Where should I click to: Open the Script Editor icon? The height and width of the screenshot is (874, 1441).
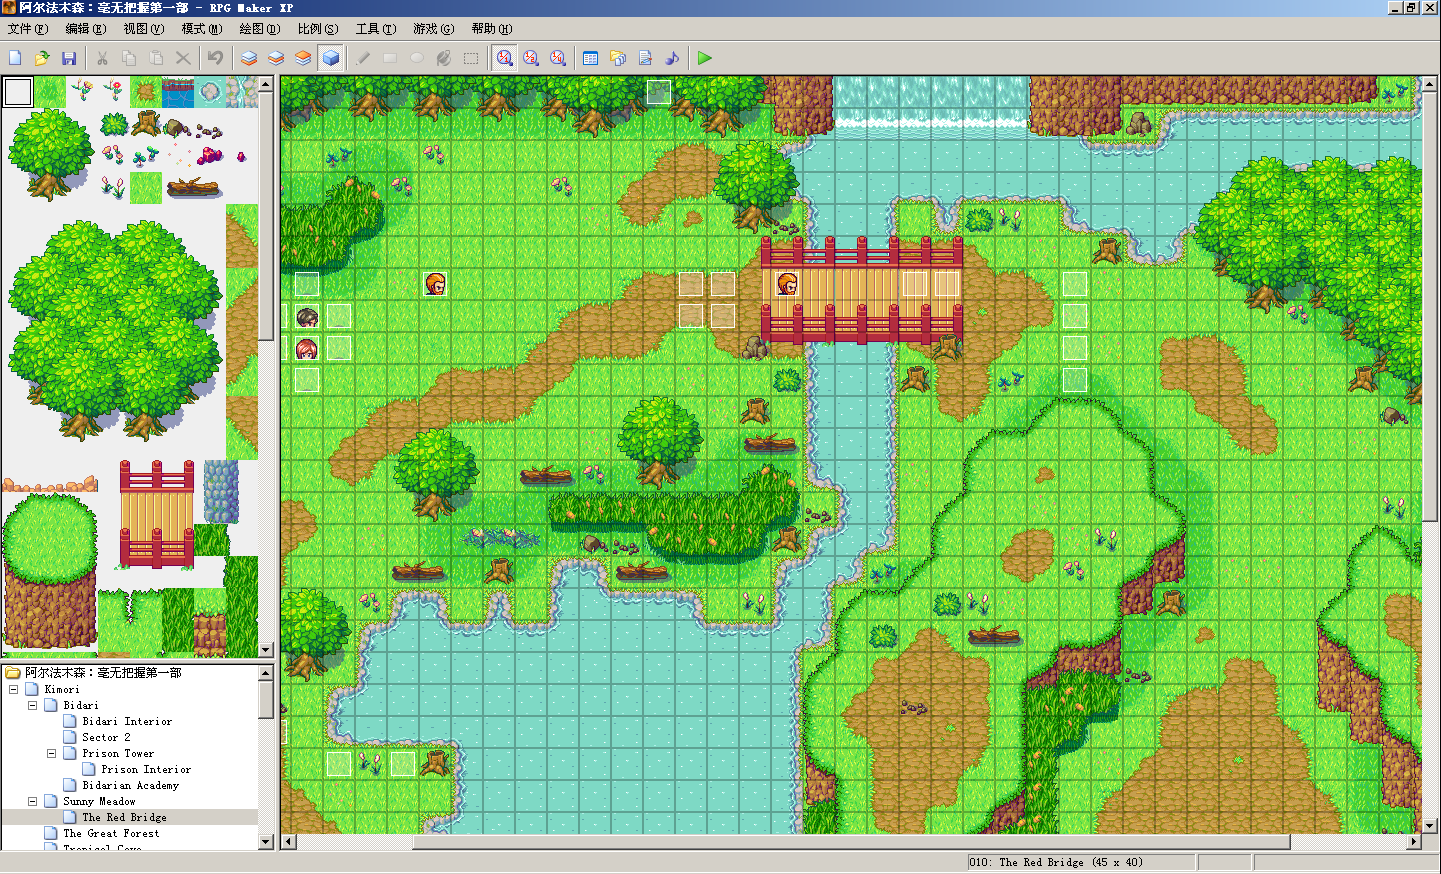(645, 58)
